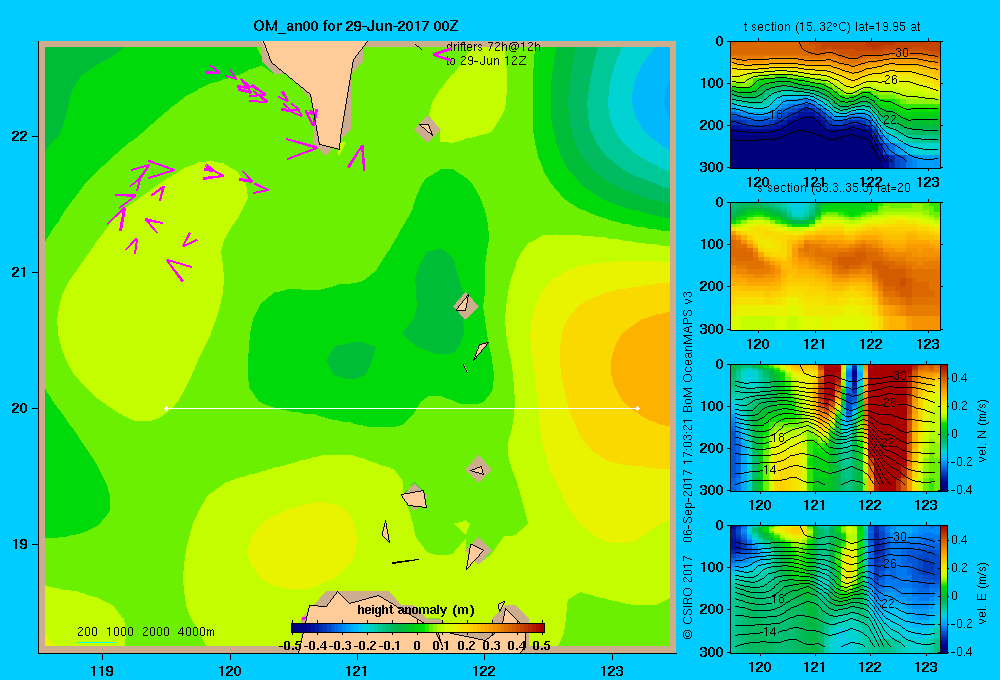
Task: Click the '18' contour label in temperature section
Action: click(776, 115)
